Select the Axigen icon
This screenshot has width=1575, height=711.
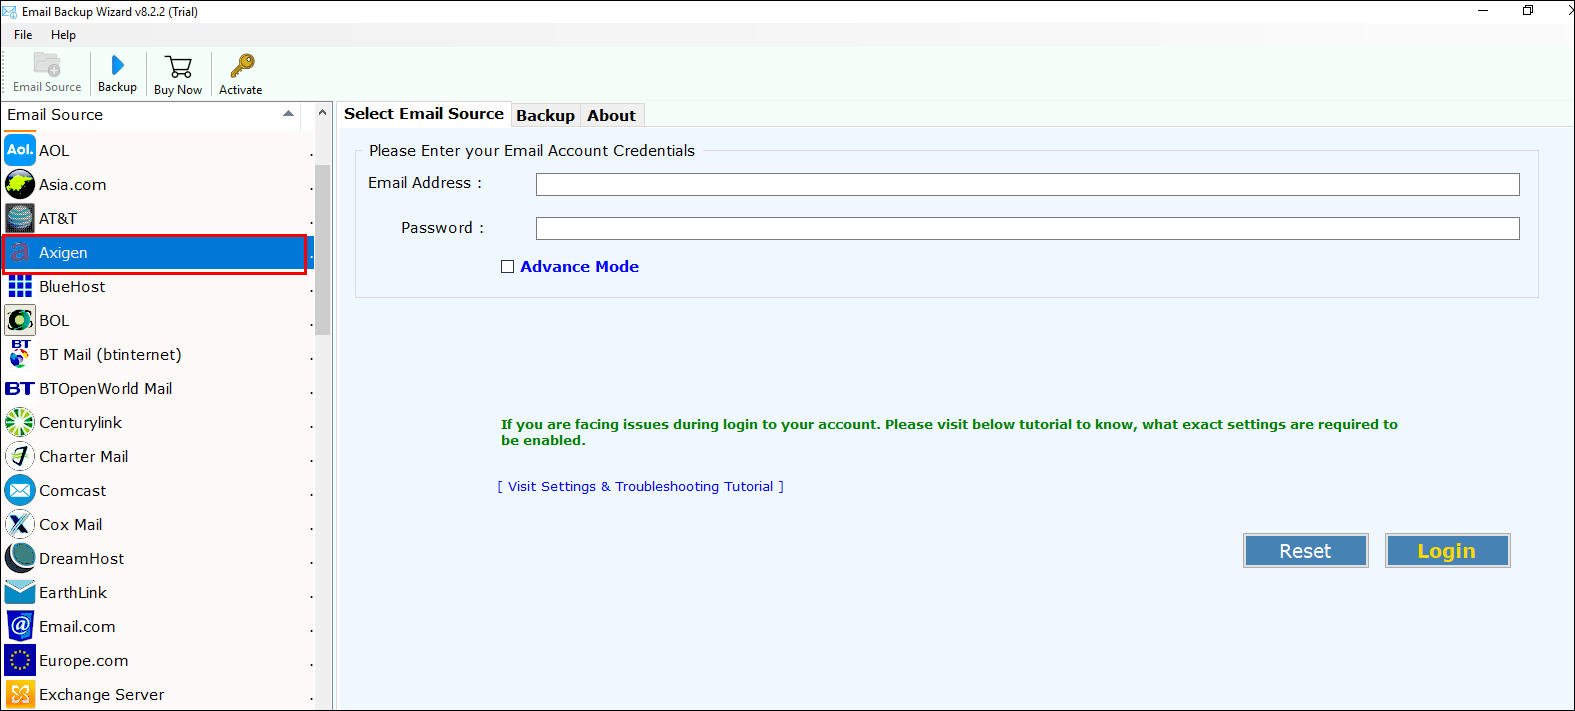point(20,252)
